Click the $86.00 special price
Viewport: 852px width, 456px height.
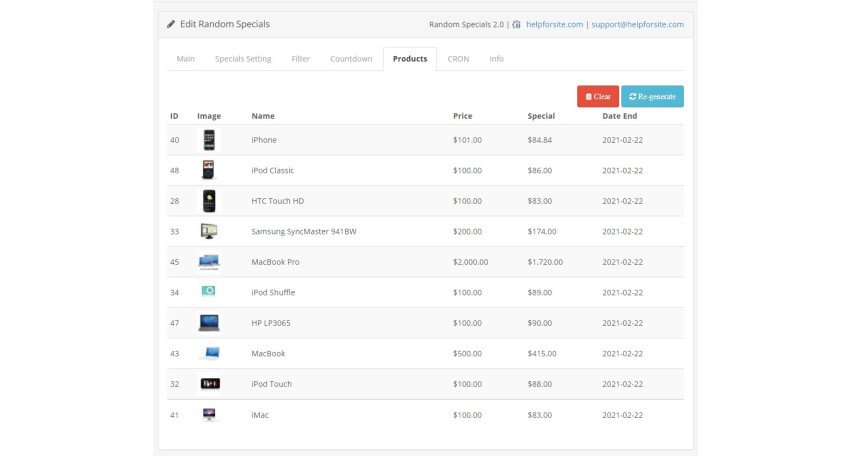[540, 170]
